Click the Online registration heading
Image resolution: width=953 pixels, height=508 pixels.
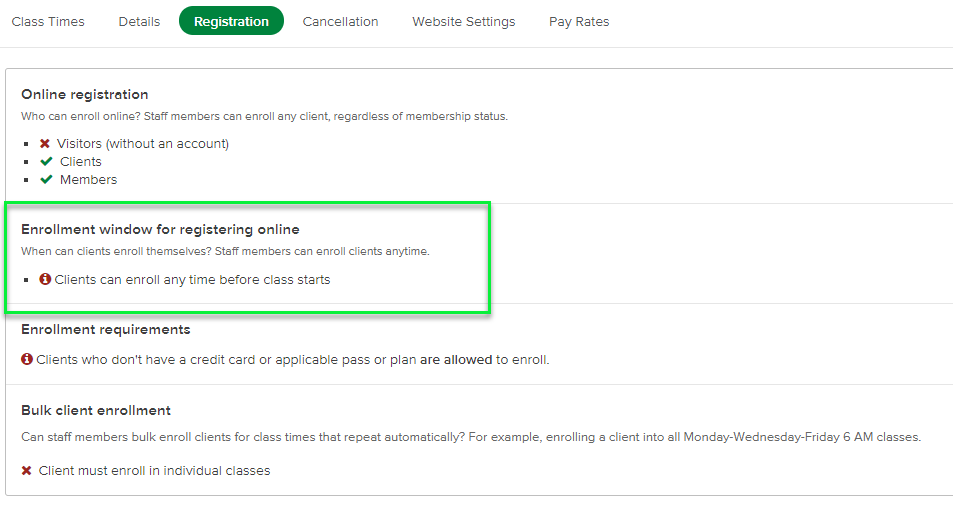click(85, 95)
